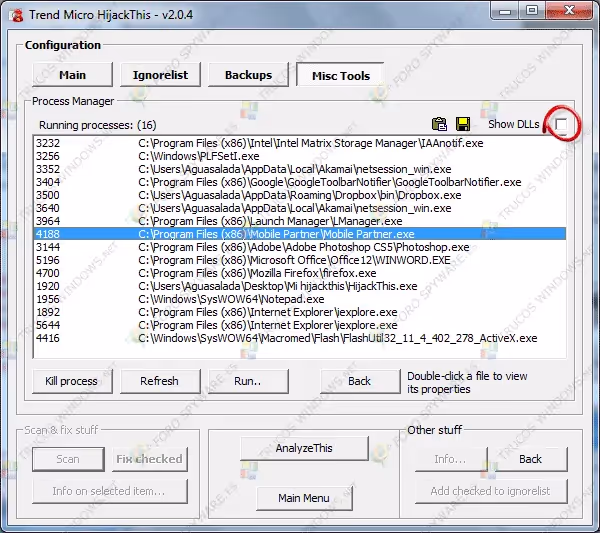Select process 3404 GoogleToolbarNotifier.exe row
Screen dimensions: 600x533
pos(300,182)
